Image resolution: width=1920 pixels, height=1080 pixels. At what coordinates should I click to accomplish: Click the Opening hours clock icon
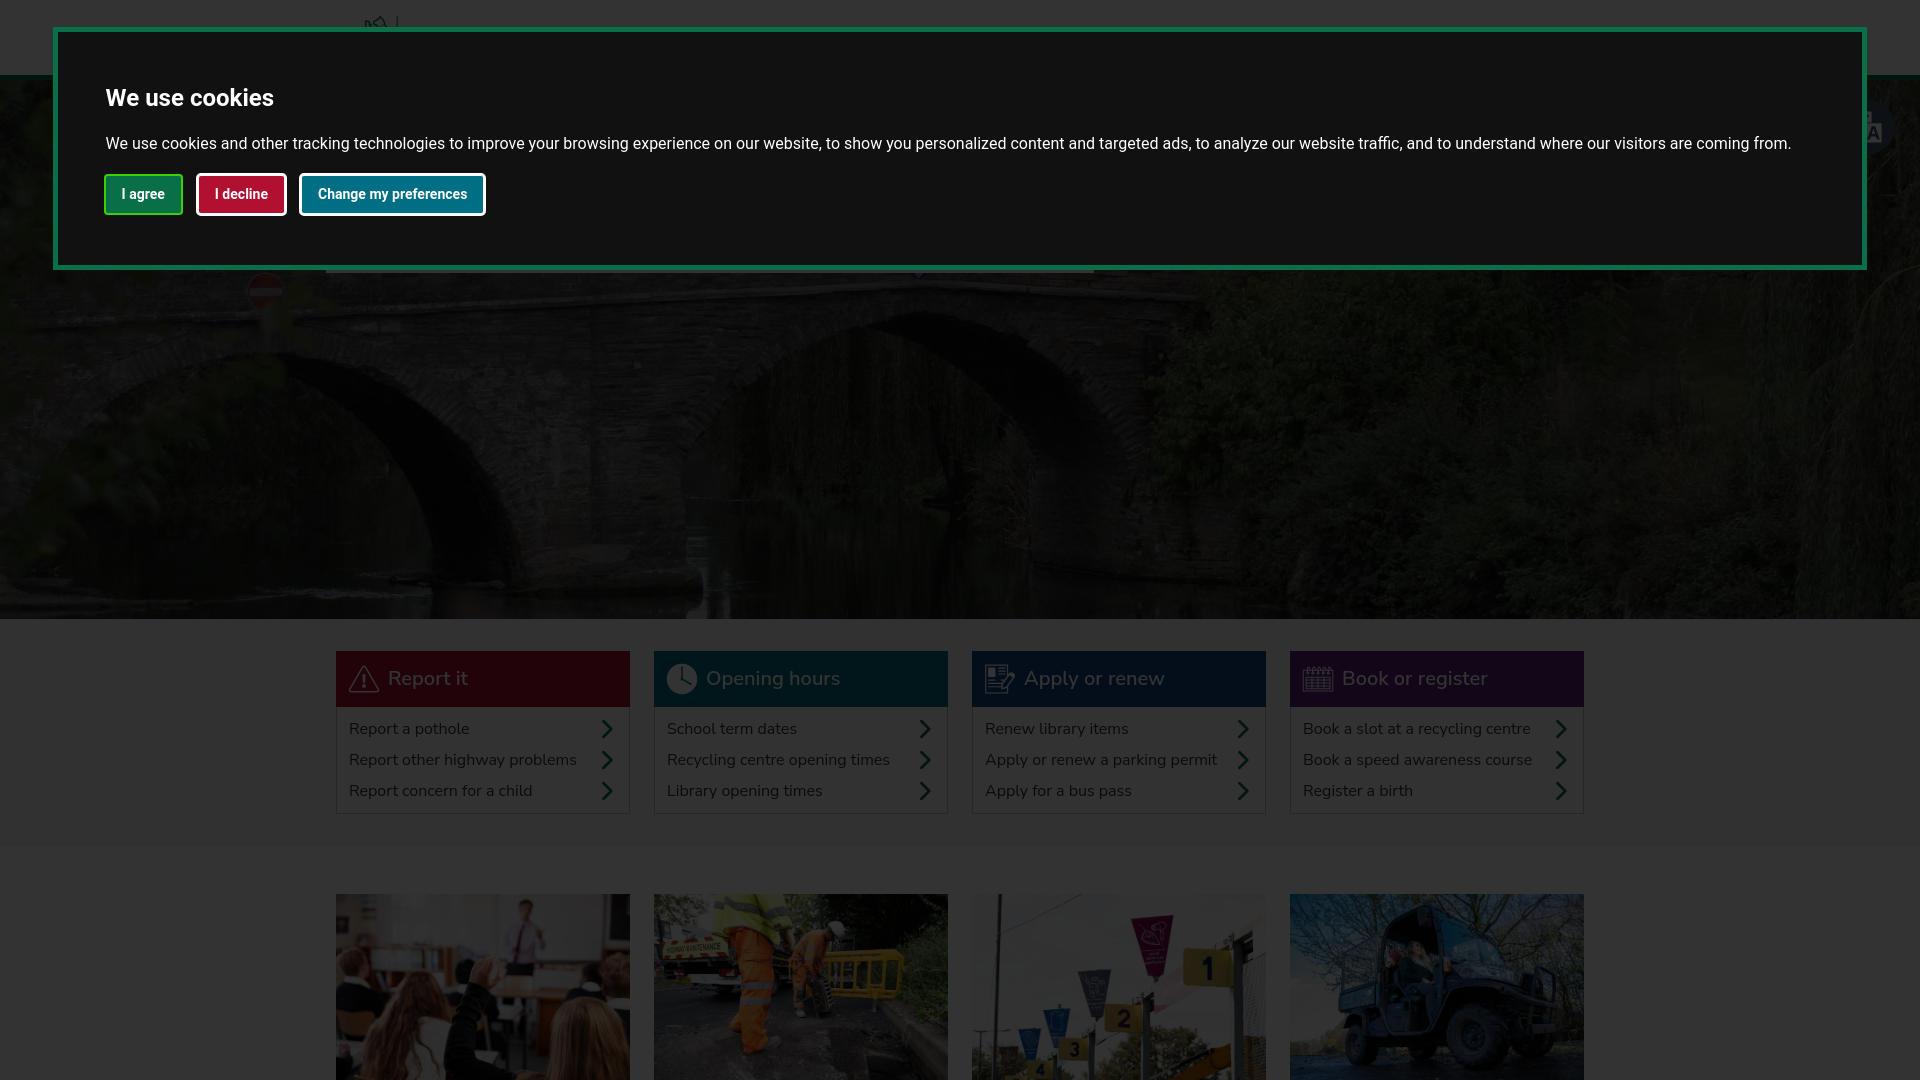pyautogui.click(x=682, y=679)
